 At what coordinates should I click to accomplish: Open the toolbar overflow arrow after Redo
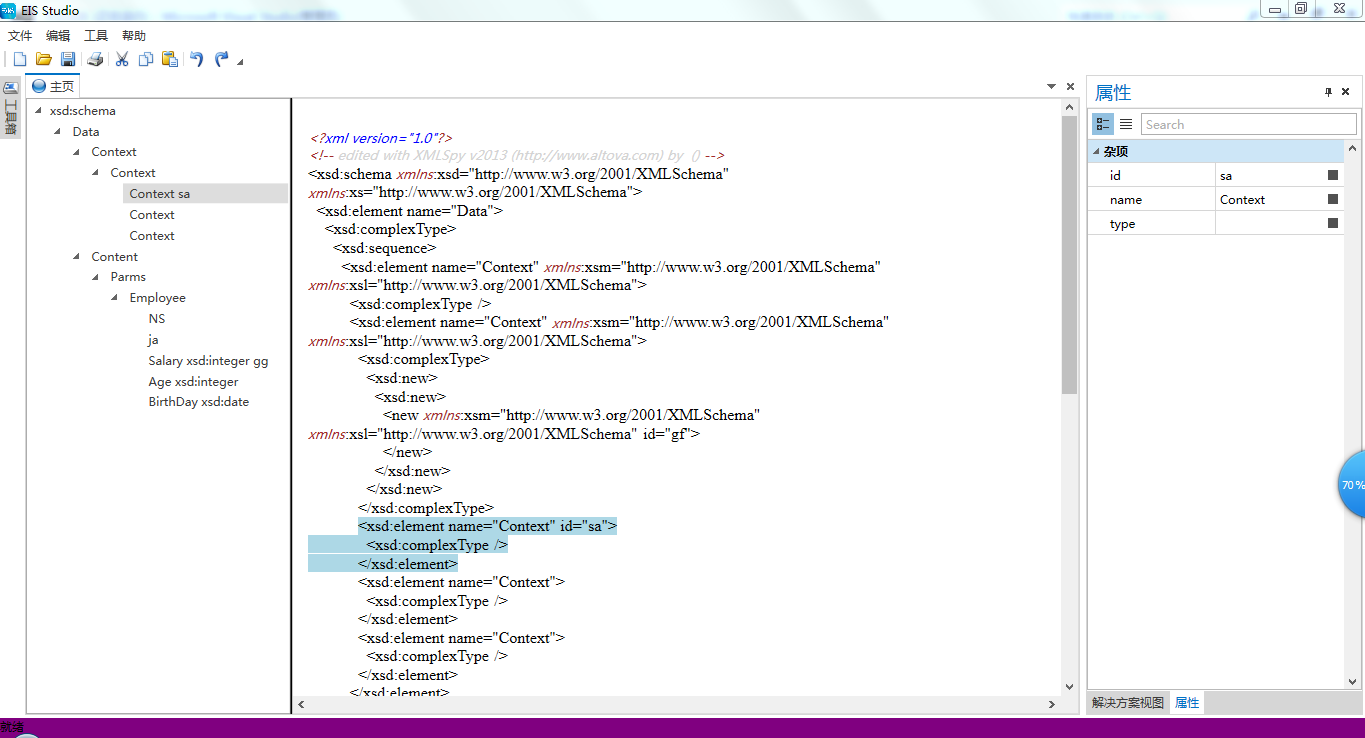tap(240, 62)
